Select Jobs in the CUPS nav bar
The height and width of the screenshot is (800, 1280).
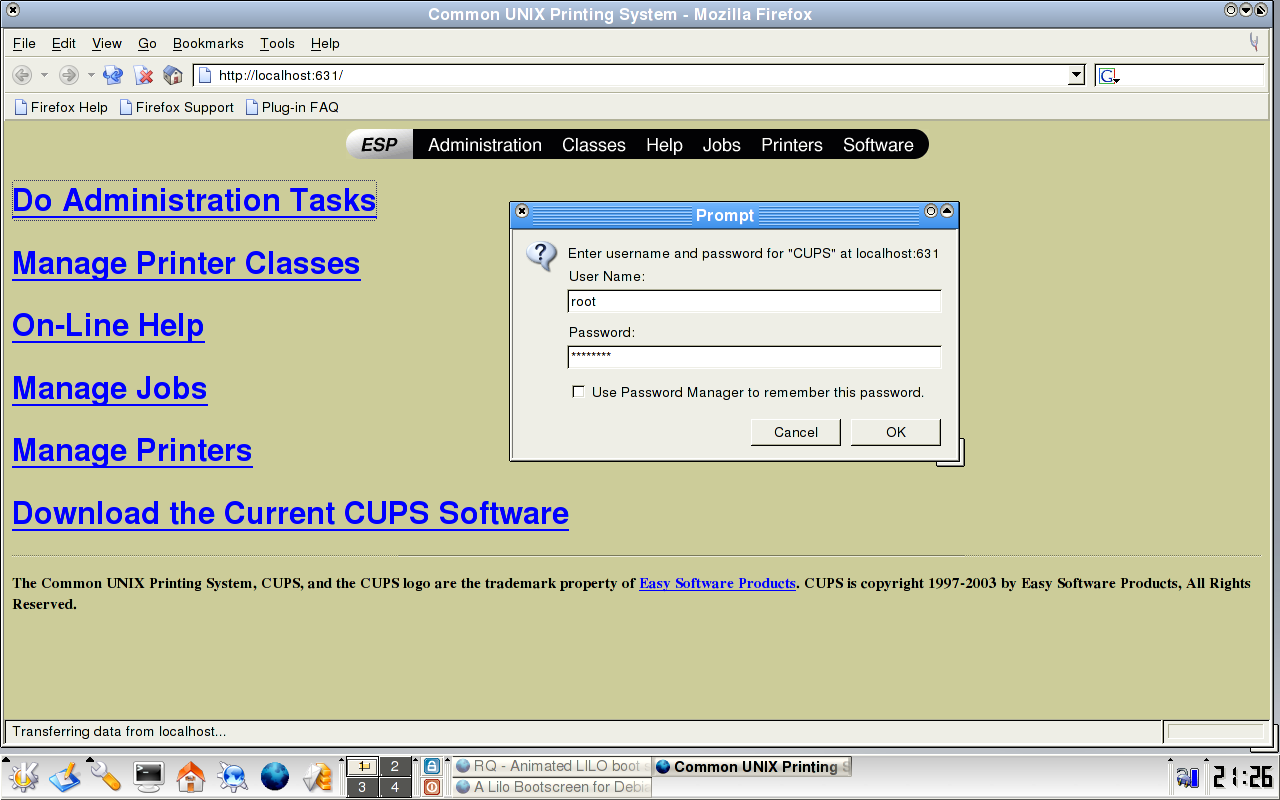[722, 145]
